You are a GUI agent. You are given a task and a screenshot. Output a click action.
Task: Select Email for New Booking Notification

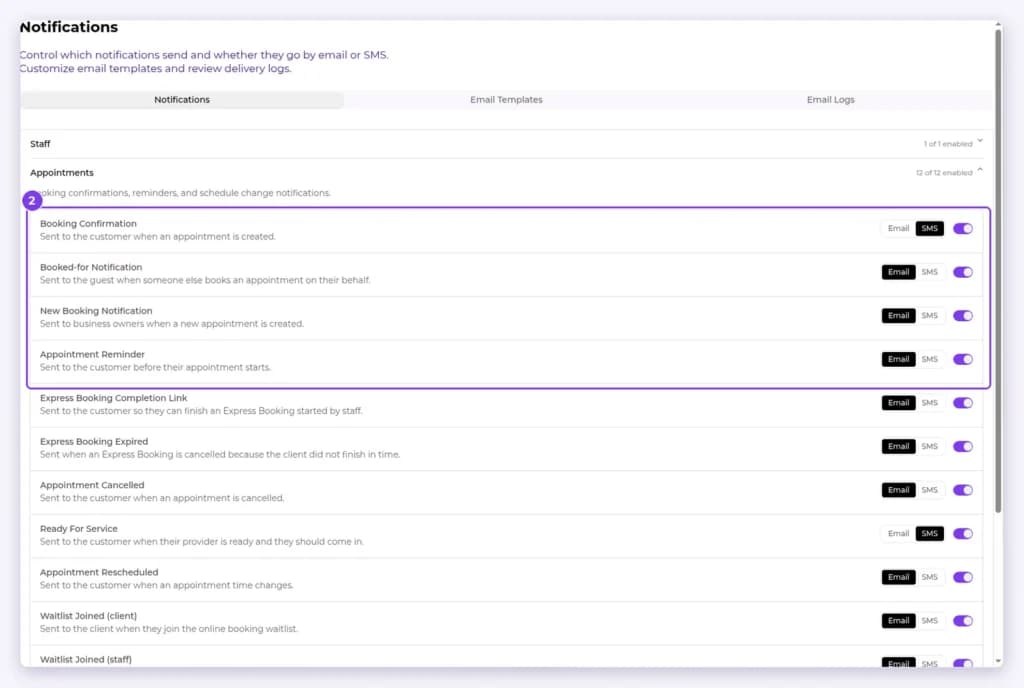pyautogui.click(x=898, y=316)
